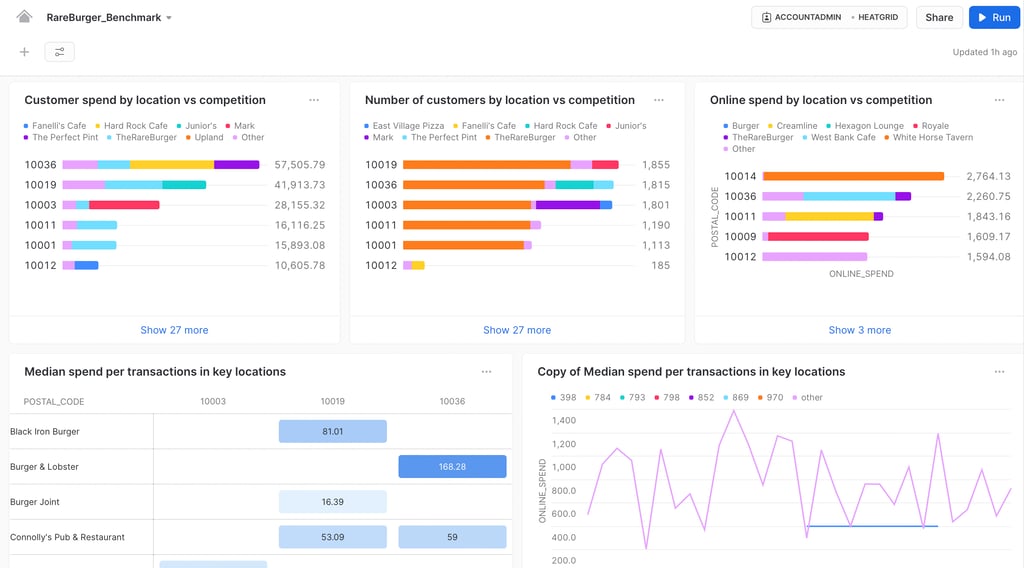Open Online spend tile options menu
This screenshot has height=568, width=1024.
[999, 100]
